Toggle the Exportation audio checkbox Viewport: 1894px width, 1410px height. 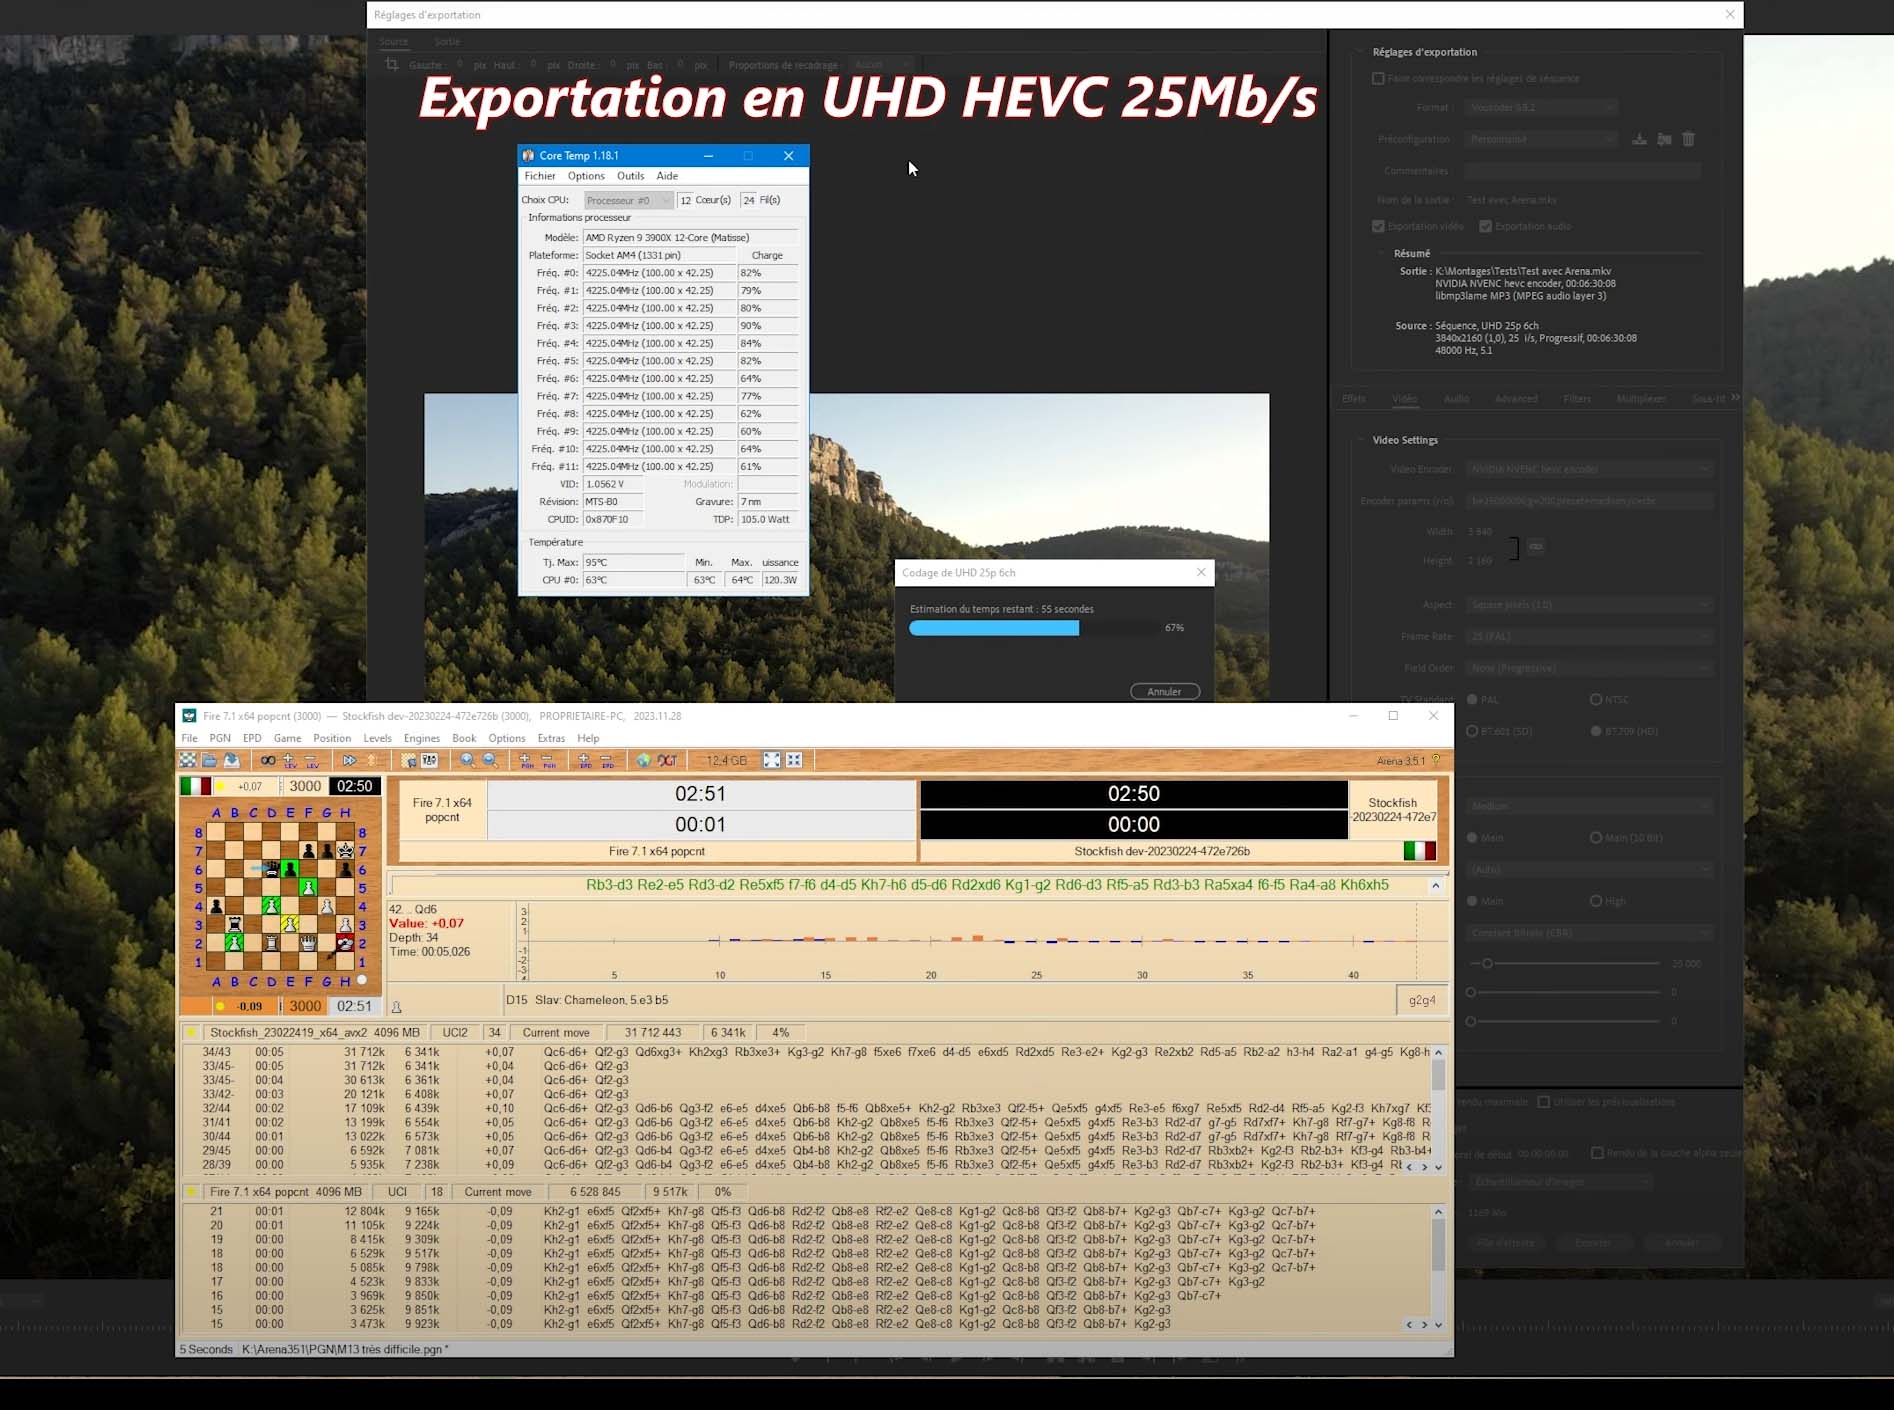pos(1486,226)
